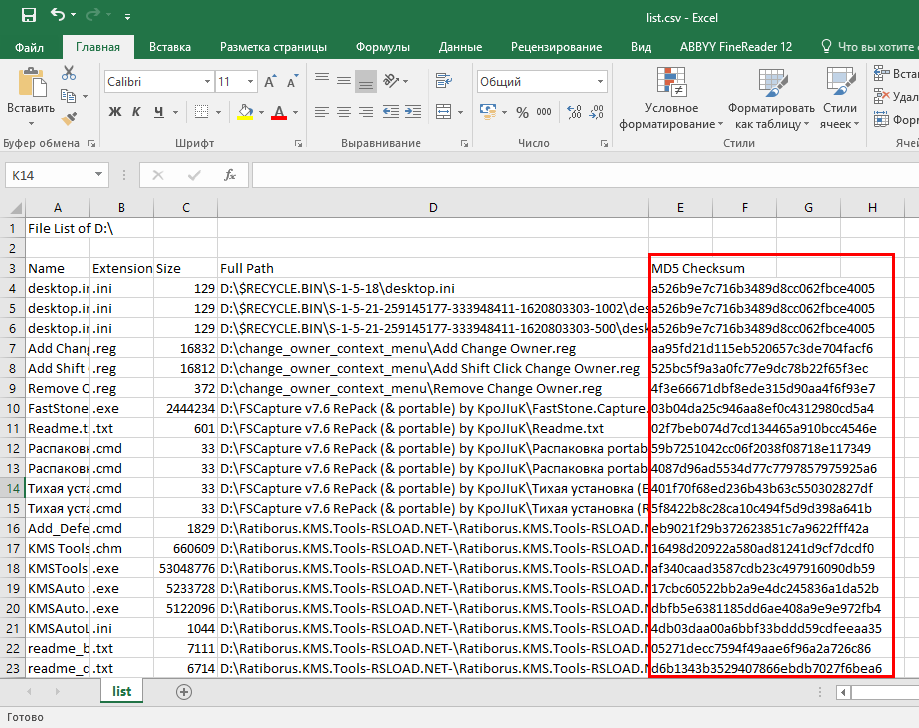Apply yellow fill color bucket
This screenshot has width=919, height=728.
(246, 112)
